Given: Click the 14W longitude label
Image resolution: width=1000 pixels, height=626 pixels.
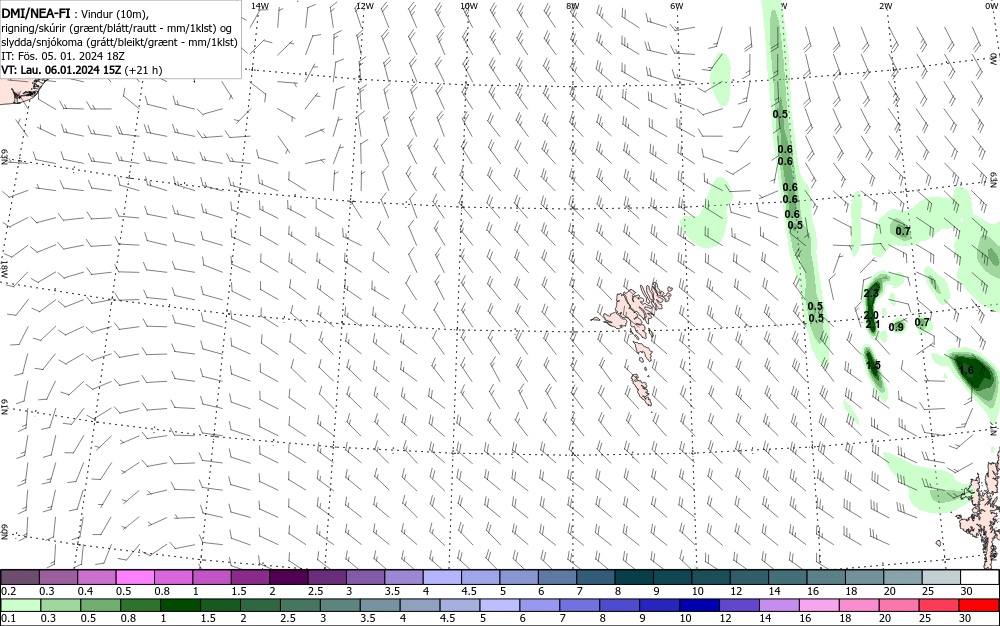Looking at the screenshot, I should tap(260, 6).
